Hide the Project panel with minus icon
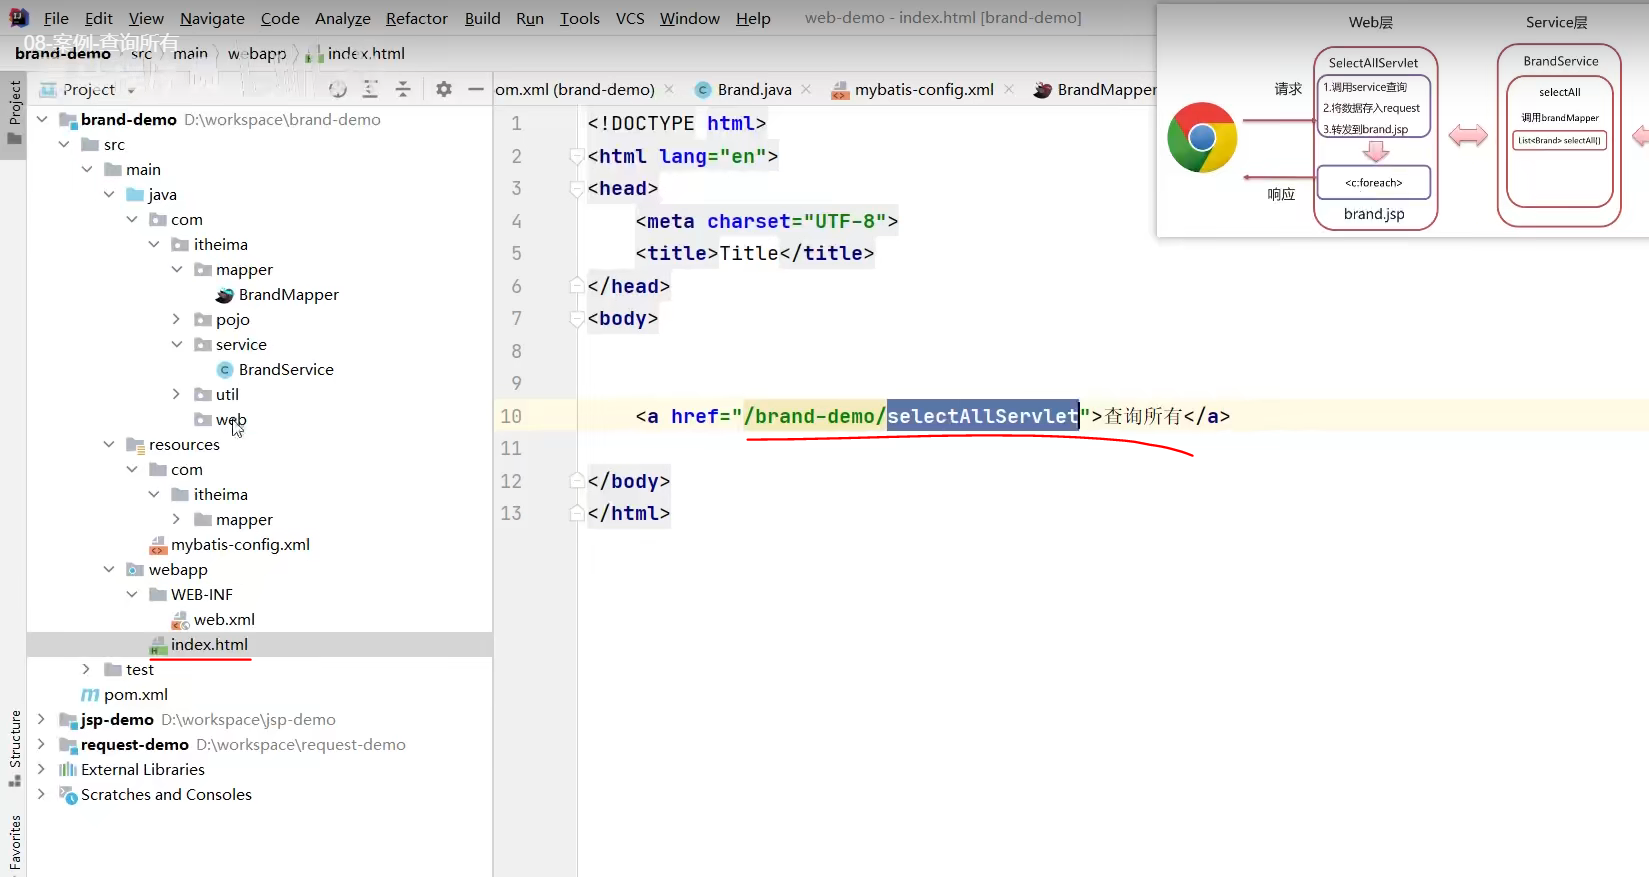Image resolution: width=1649 pixels, height=877 pixels. 476,90
